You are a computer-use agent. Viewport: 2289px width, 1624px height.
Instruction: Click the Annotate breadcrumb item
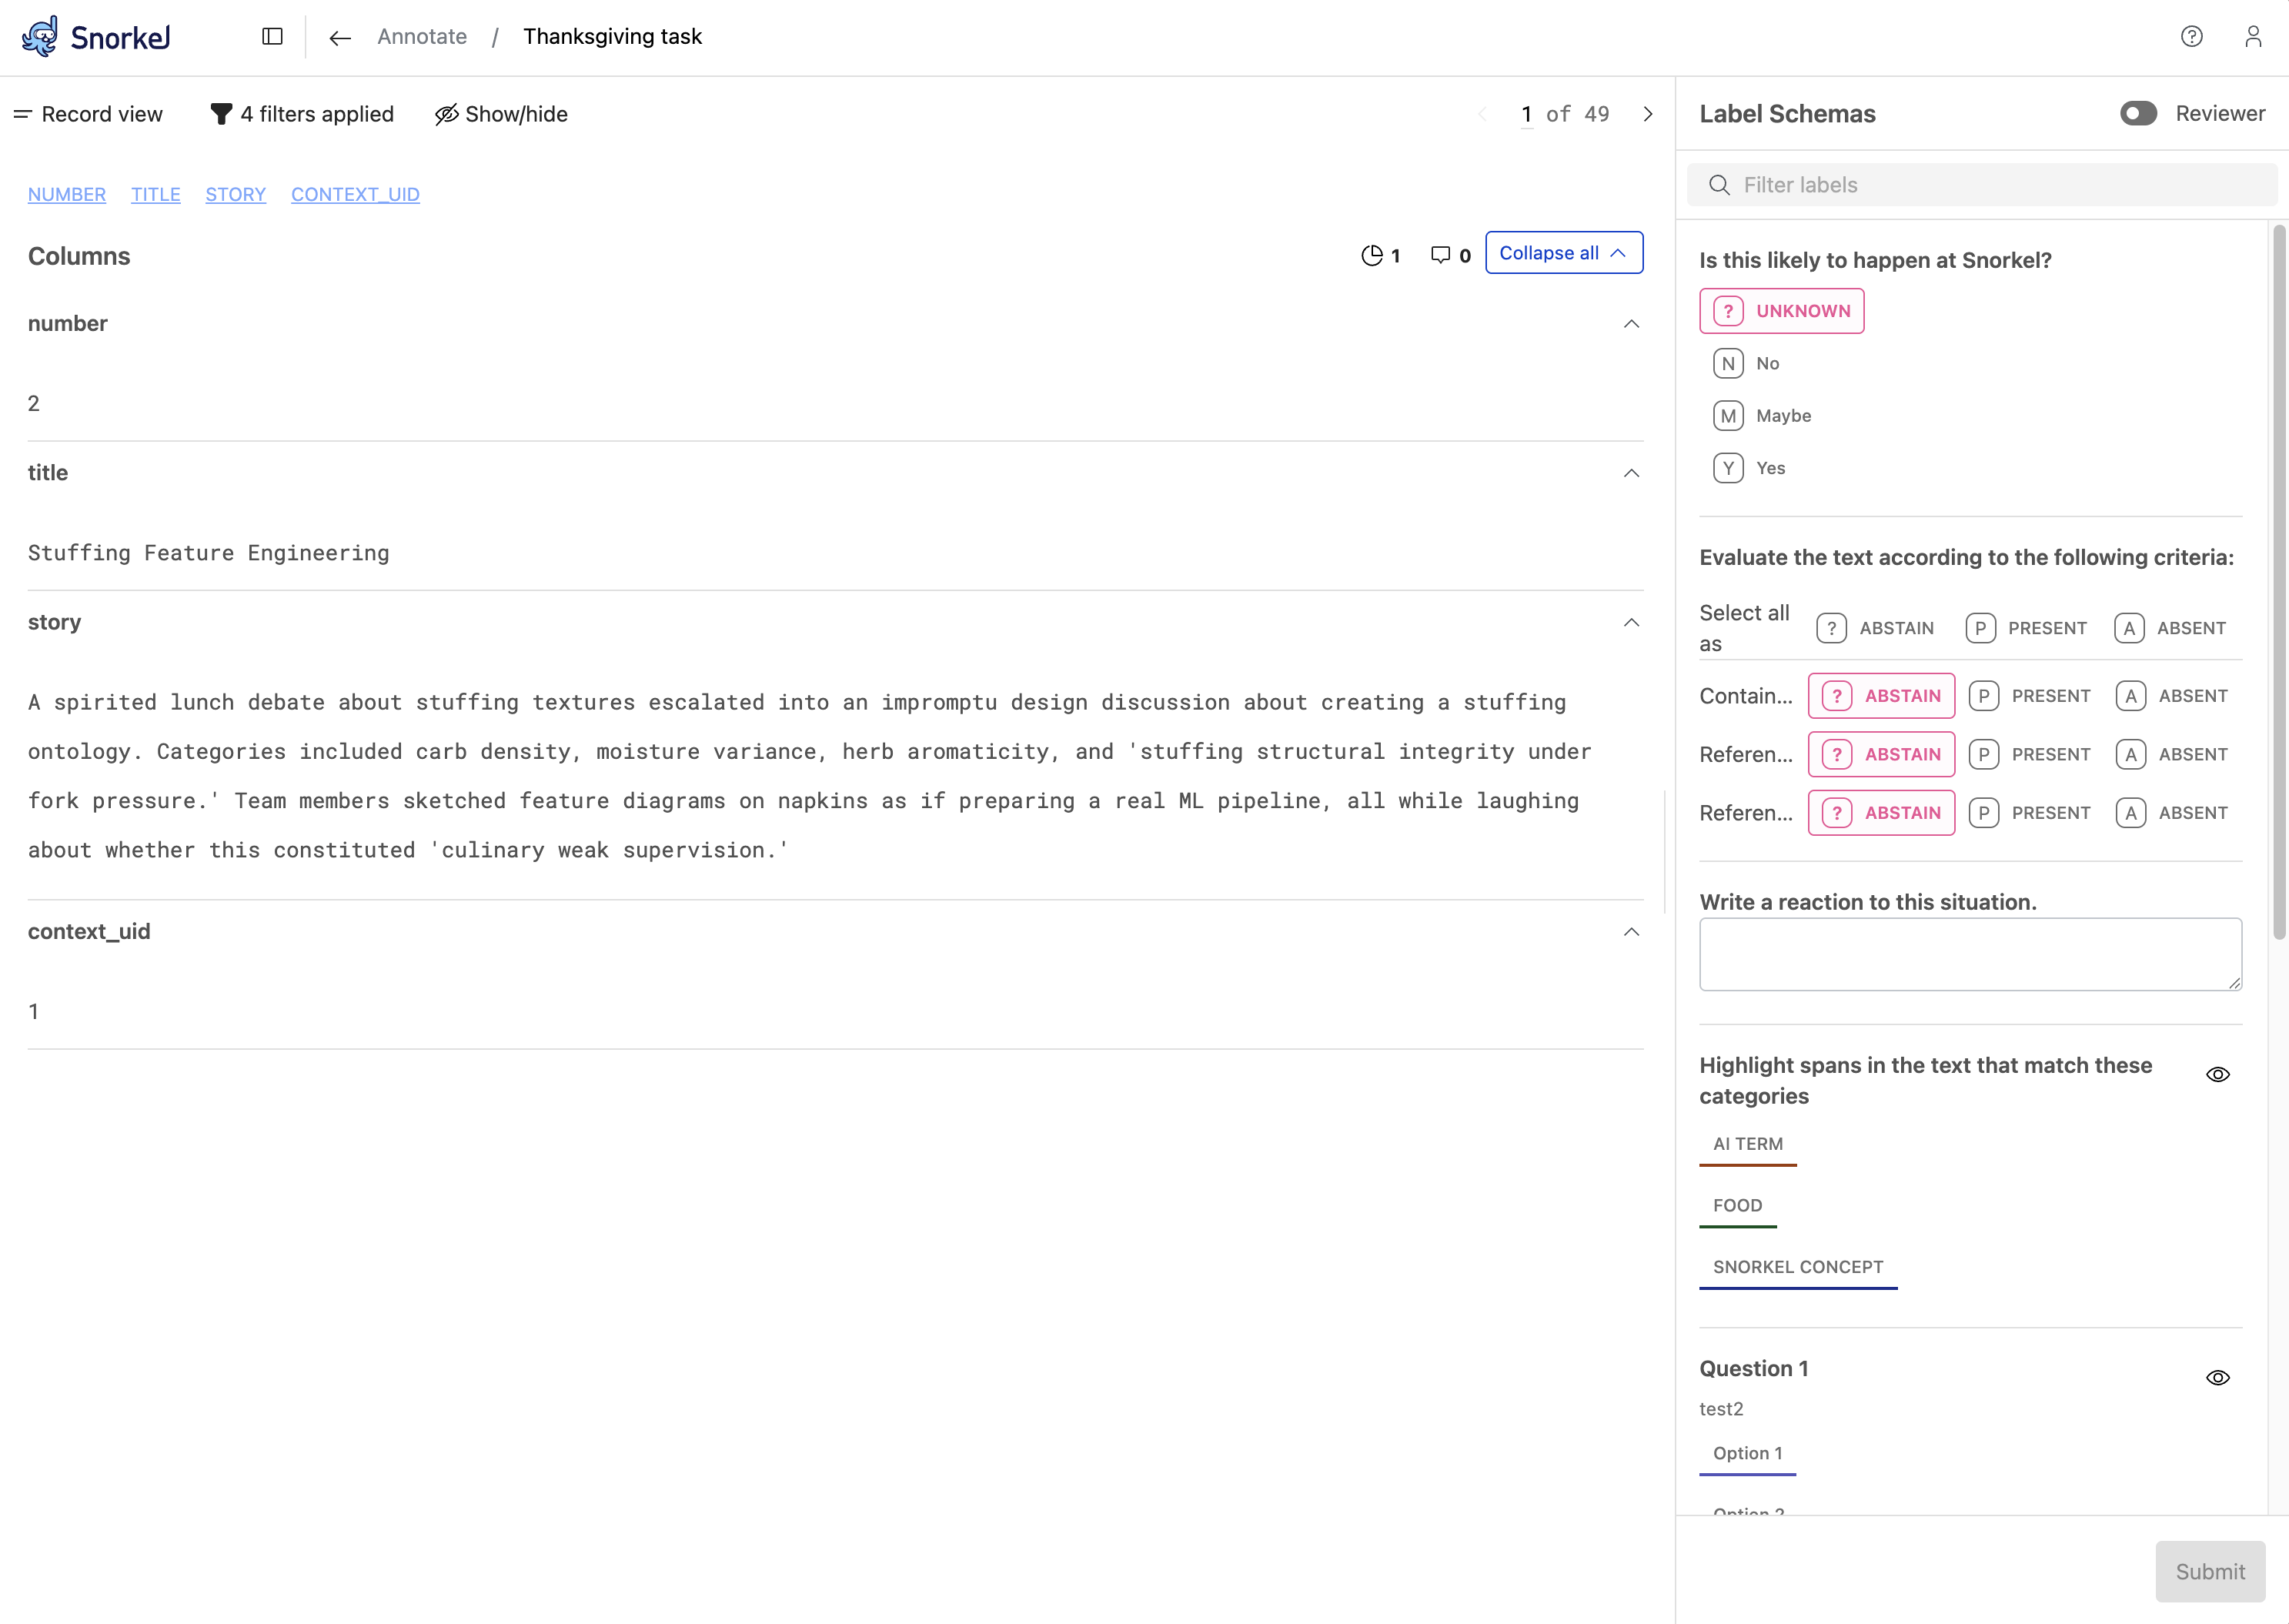click(x=422, y=37)
